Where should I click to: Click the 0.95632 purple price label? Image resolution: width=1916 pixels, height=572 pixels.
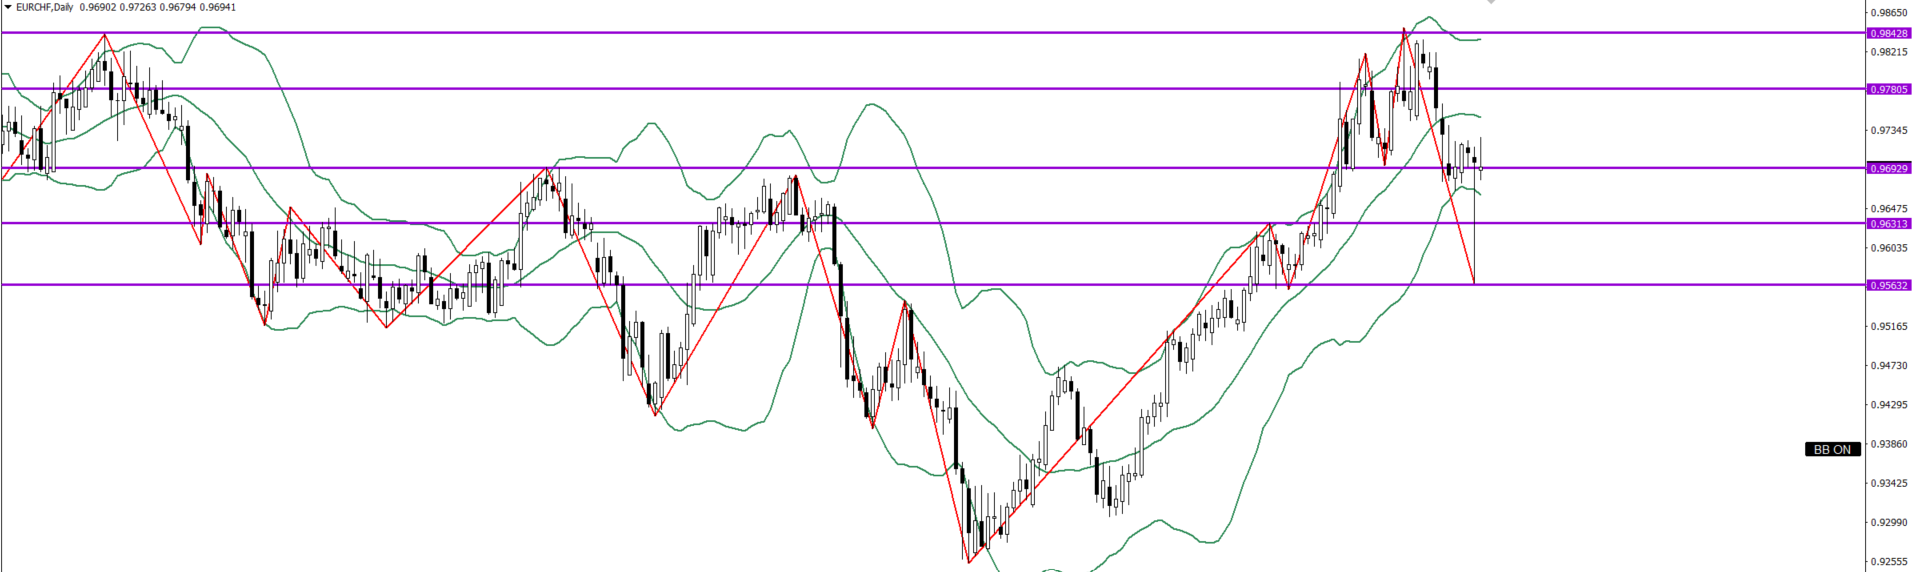1889,285
